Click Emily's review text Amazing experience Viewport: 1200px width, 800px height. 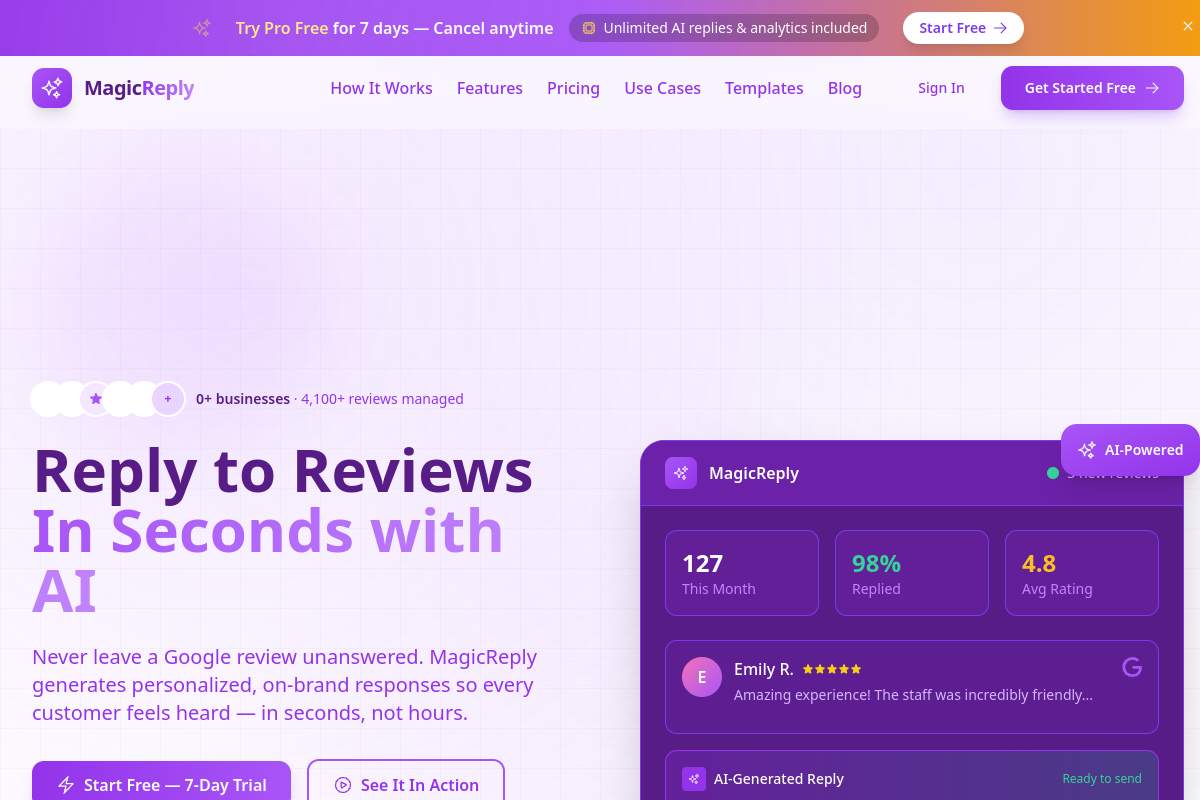(x=913, y=695)
